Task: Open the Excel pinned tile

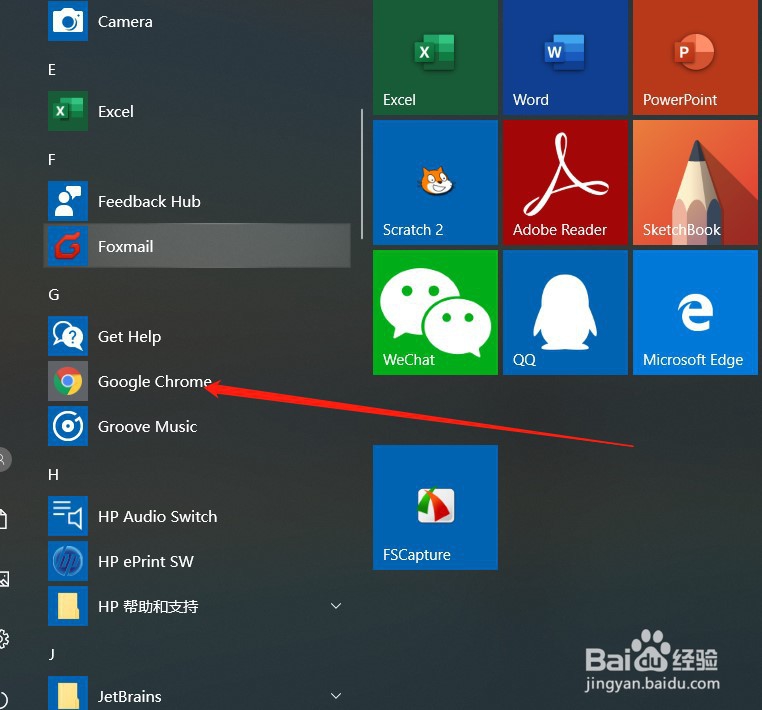Action: click(435, 57)
